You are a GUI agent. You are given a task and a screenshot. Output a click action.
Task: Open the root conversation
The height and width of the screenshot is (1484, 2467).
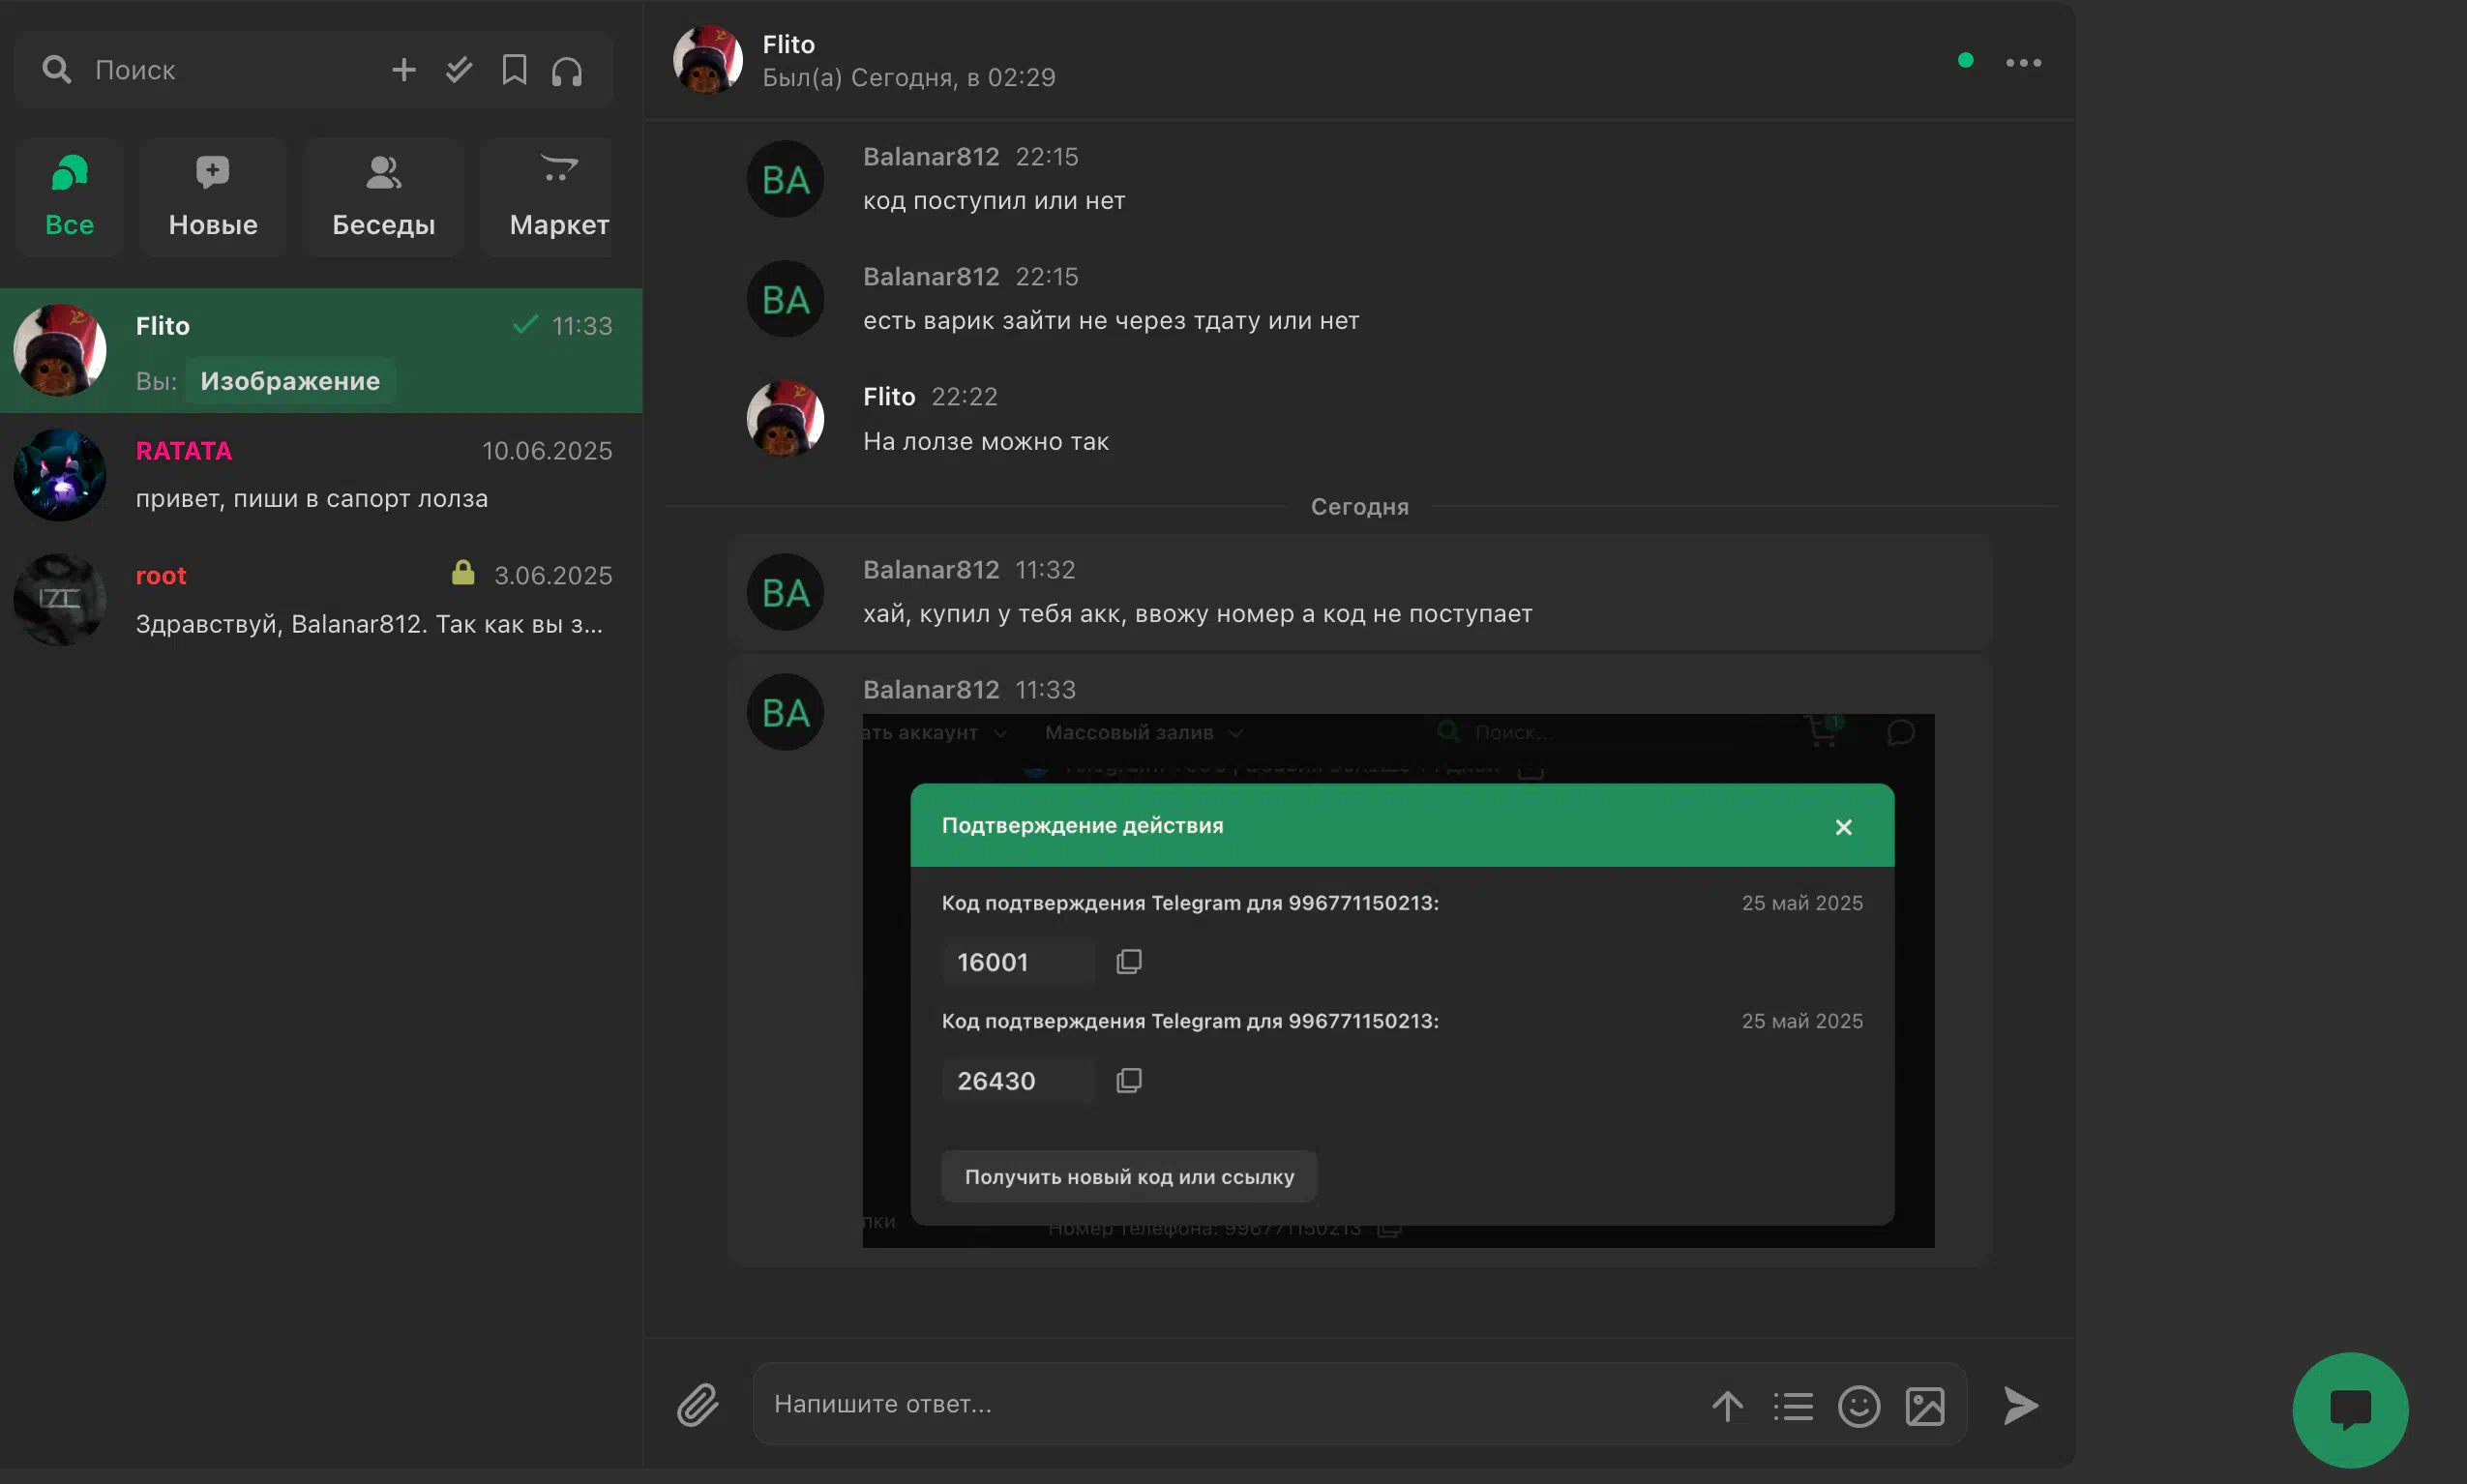tap(321, 600)
